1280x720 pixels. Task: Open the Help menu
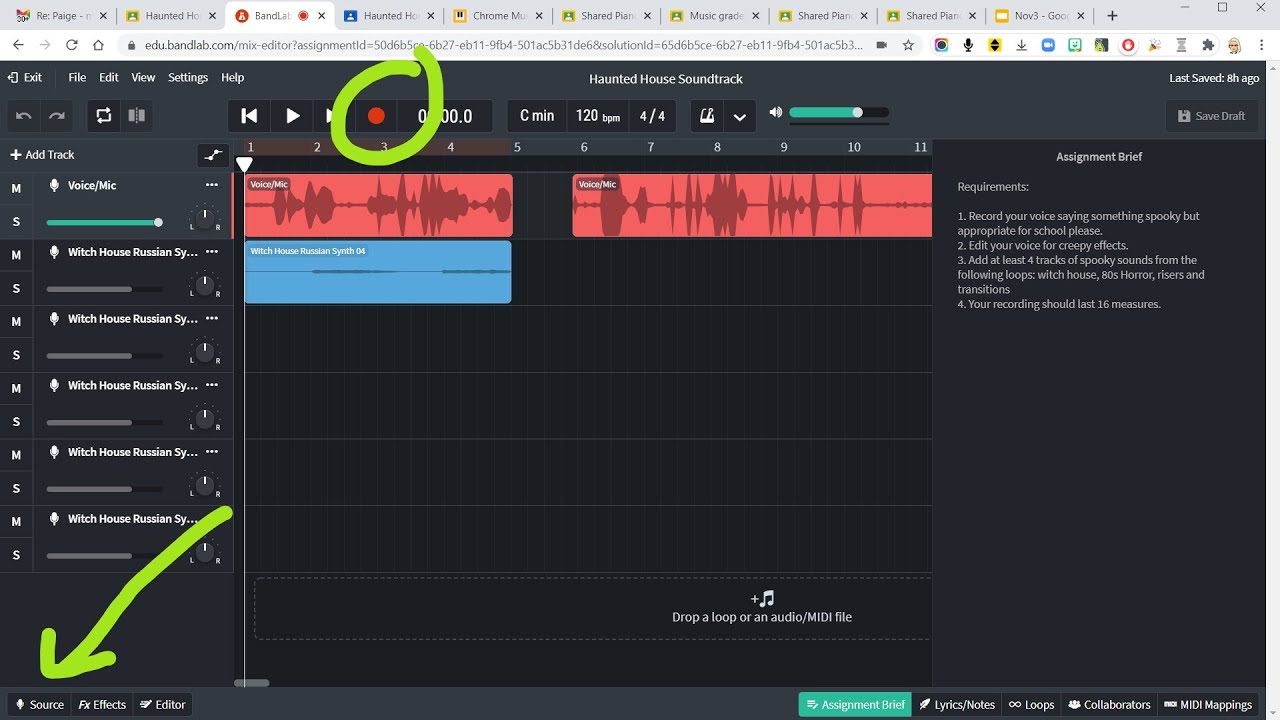tap(232, 77)
